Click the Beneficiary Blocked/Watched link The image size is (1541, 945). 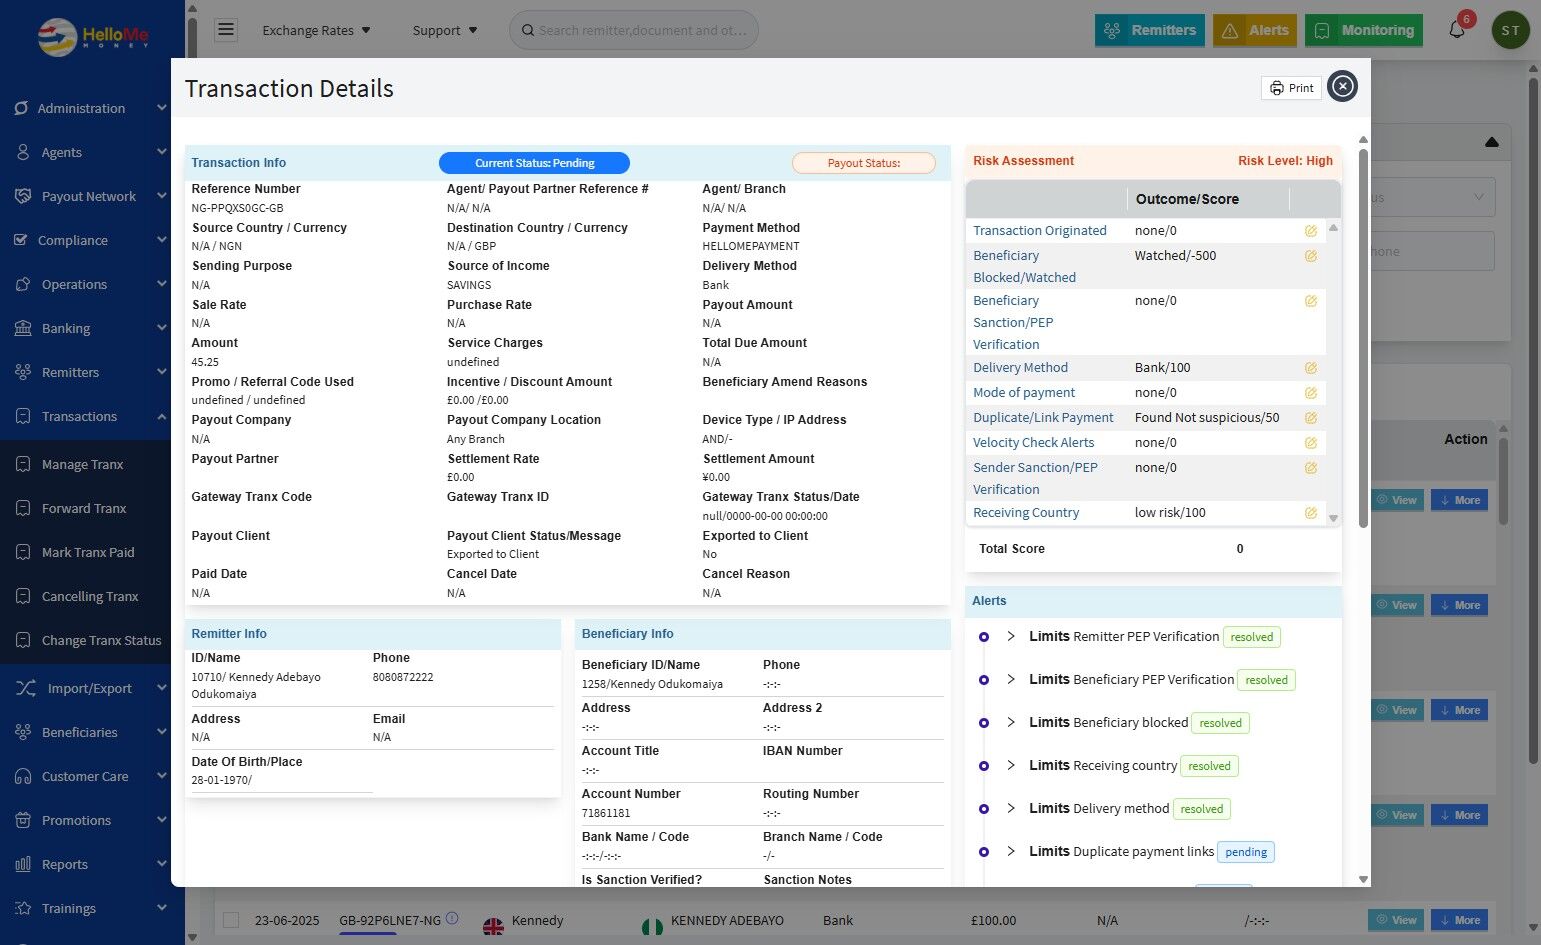click(1024, 267)
